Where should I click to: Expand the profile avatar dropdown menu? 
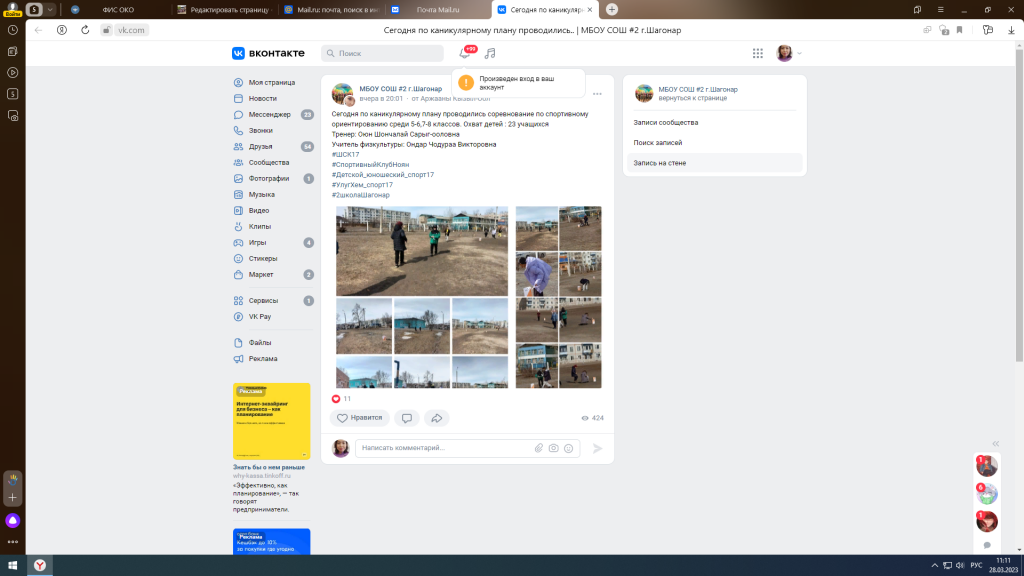789,53
